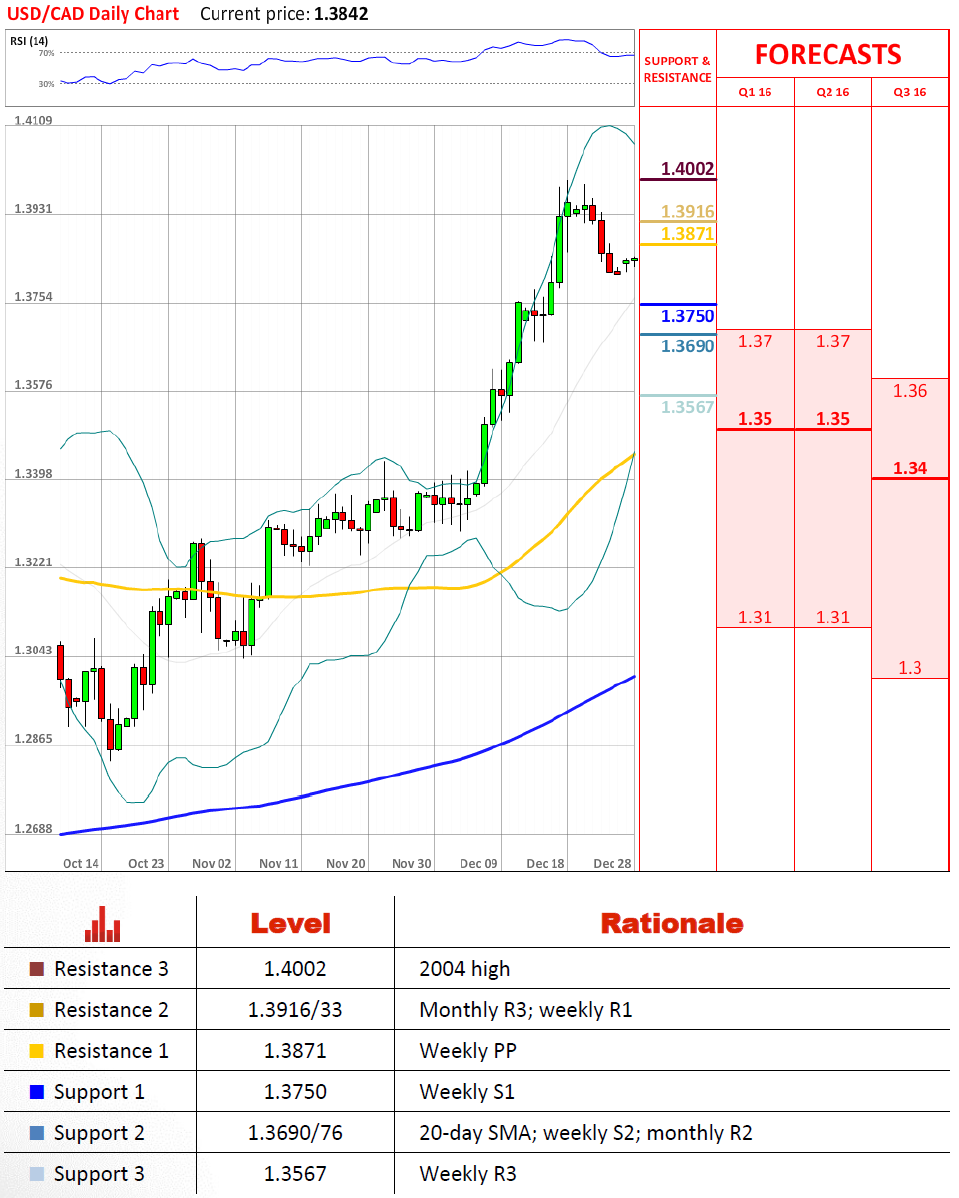Click the 1.4109 price axis label
The width and height of the screenshot is (959, 1198).
[x=34, y=121]
